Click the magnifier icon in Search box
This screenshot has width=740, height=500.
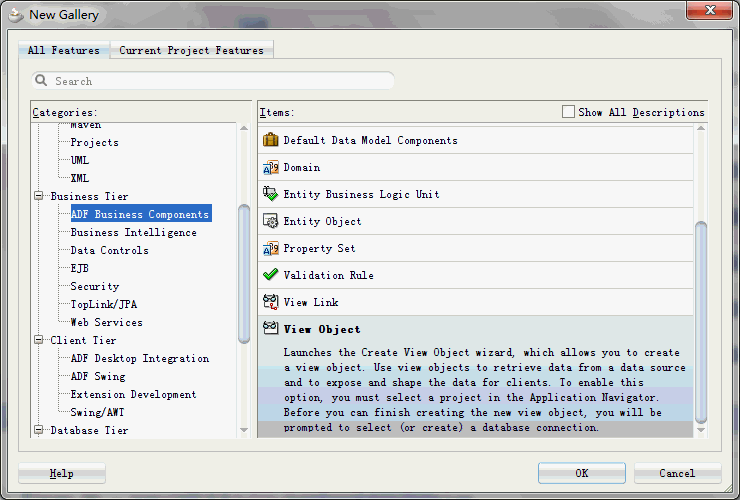(42, 80)
